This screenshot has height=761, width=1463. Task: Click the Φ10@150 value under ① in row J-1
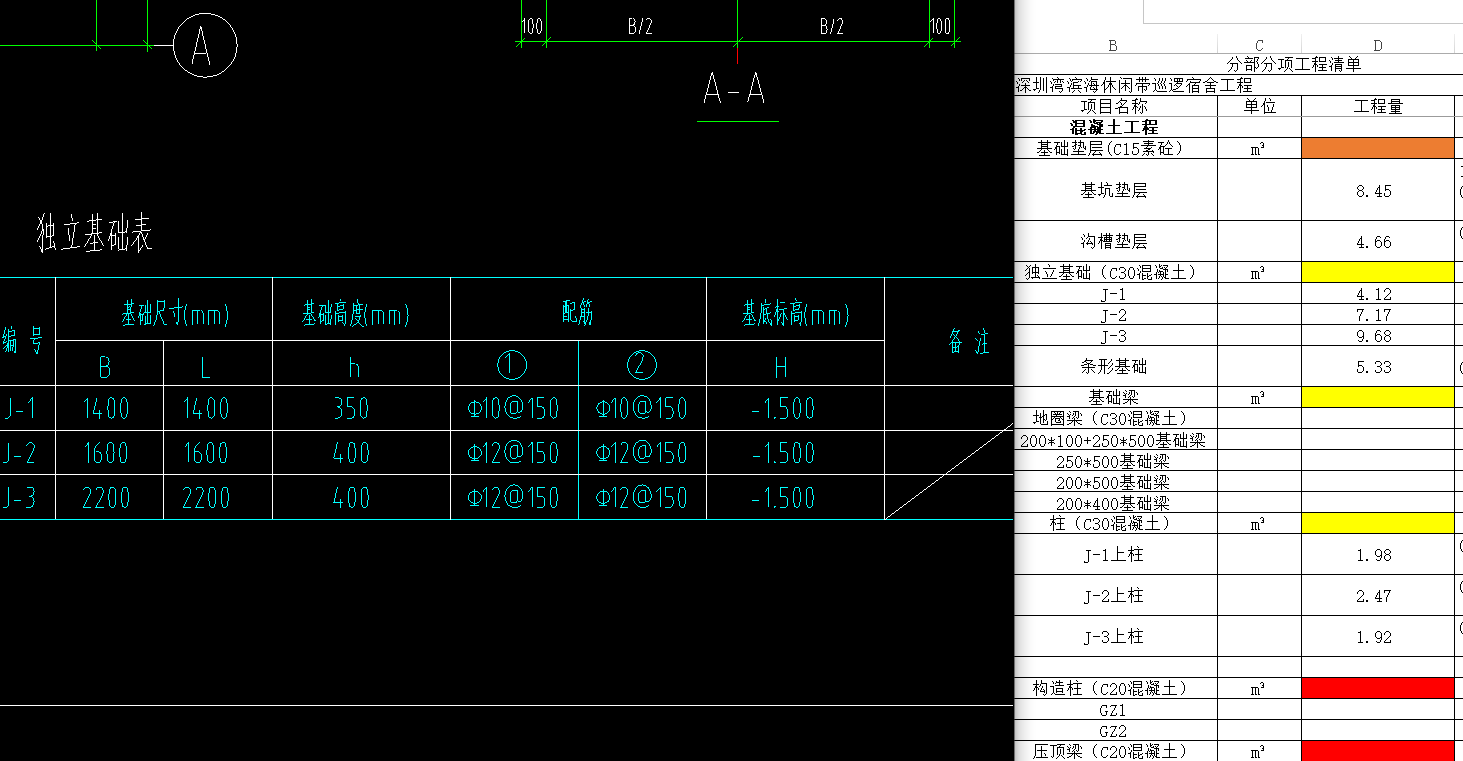coord(513,408)
